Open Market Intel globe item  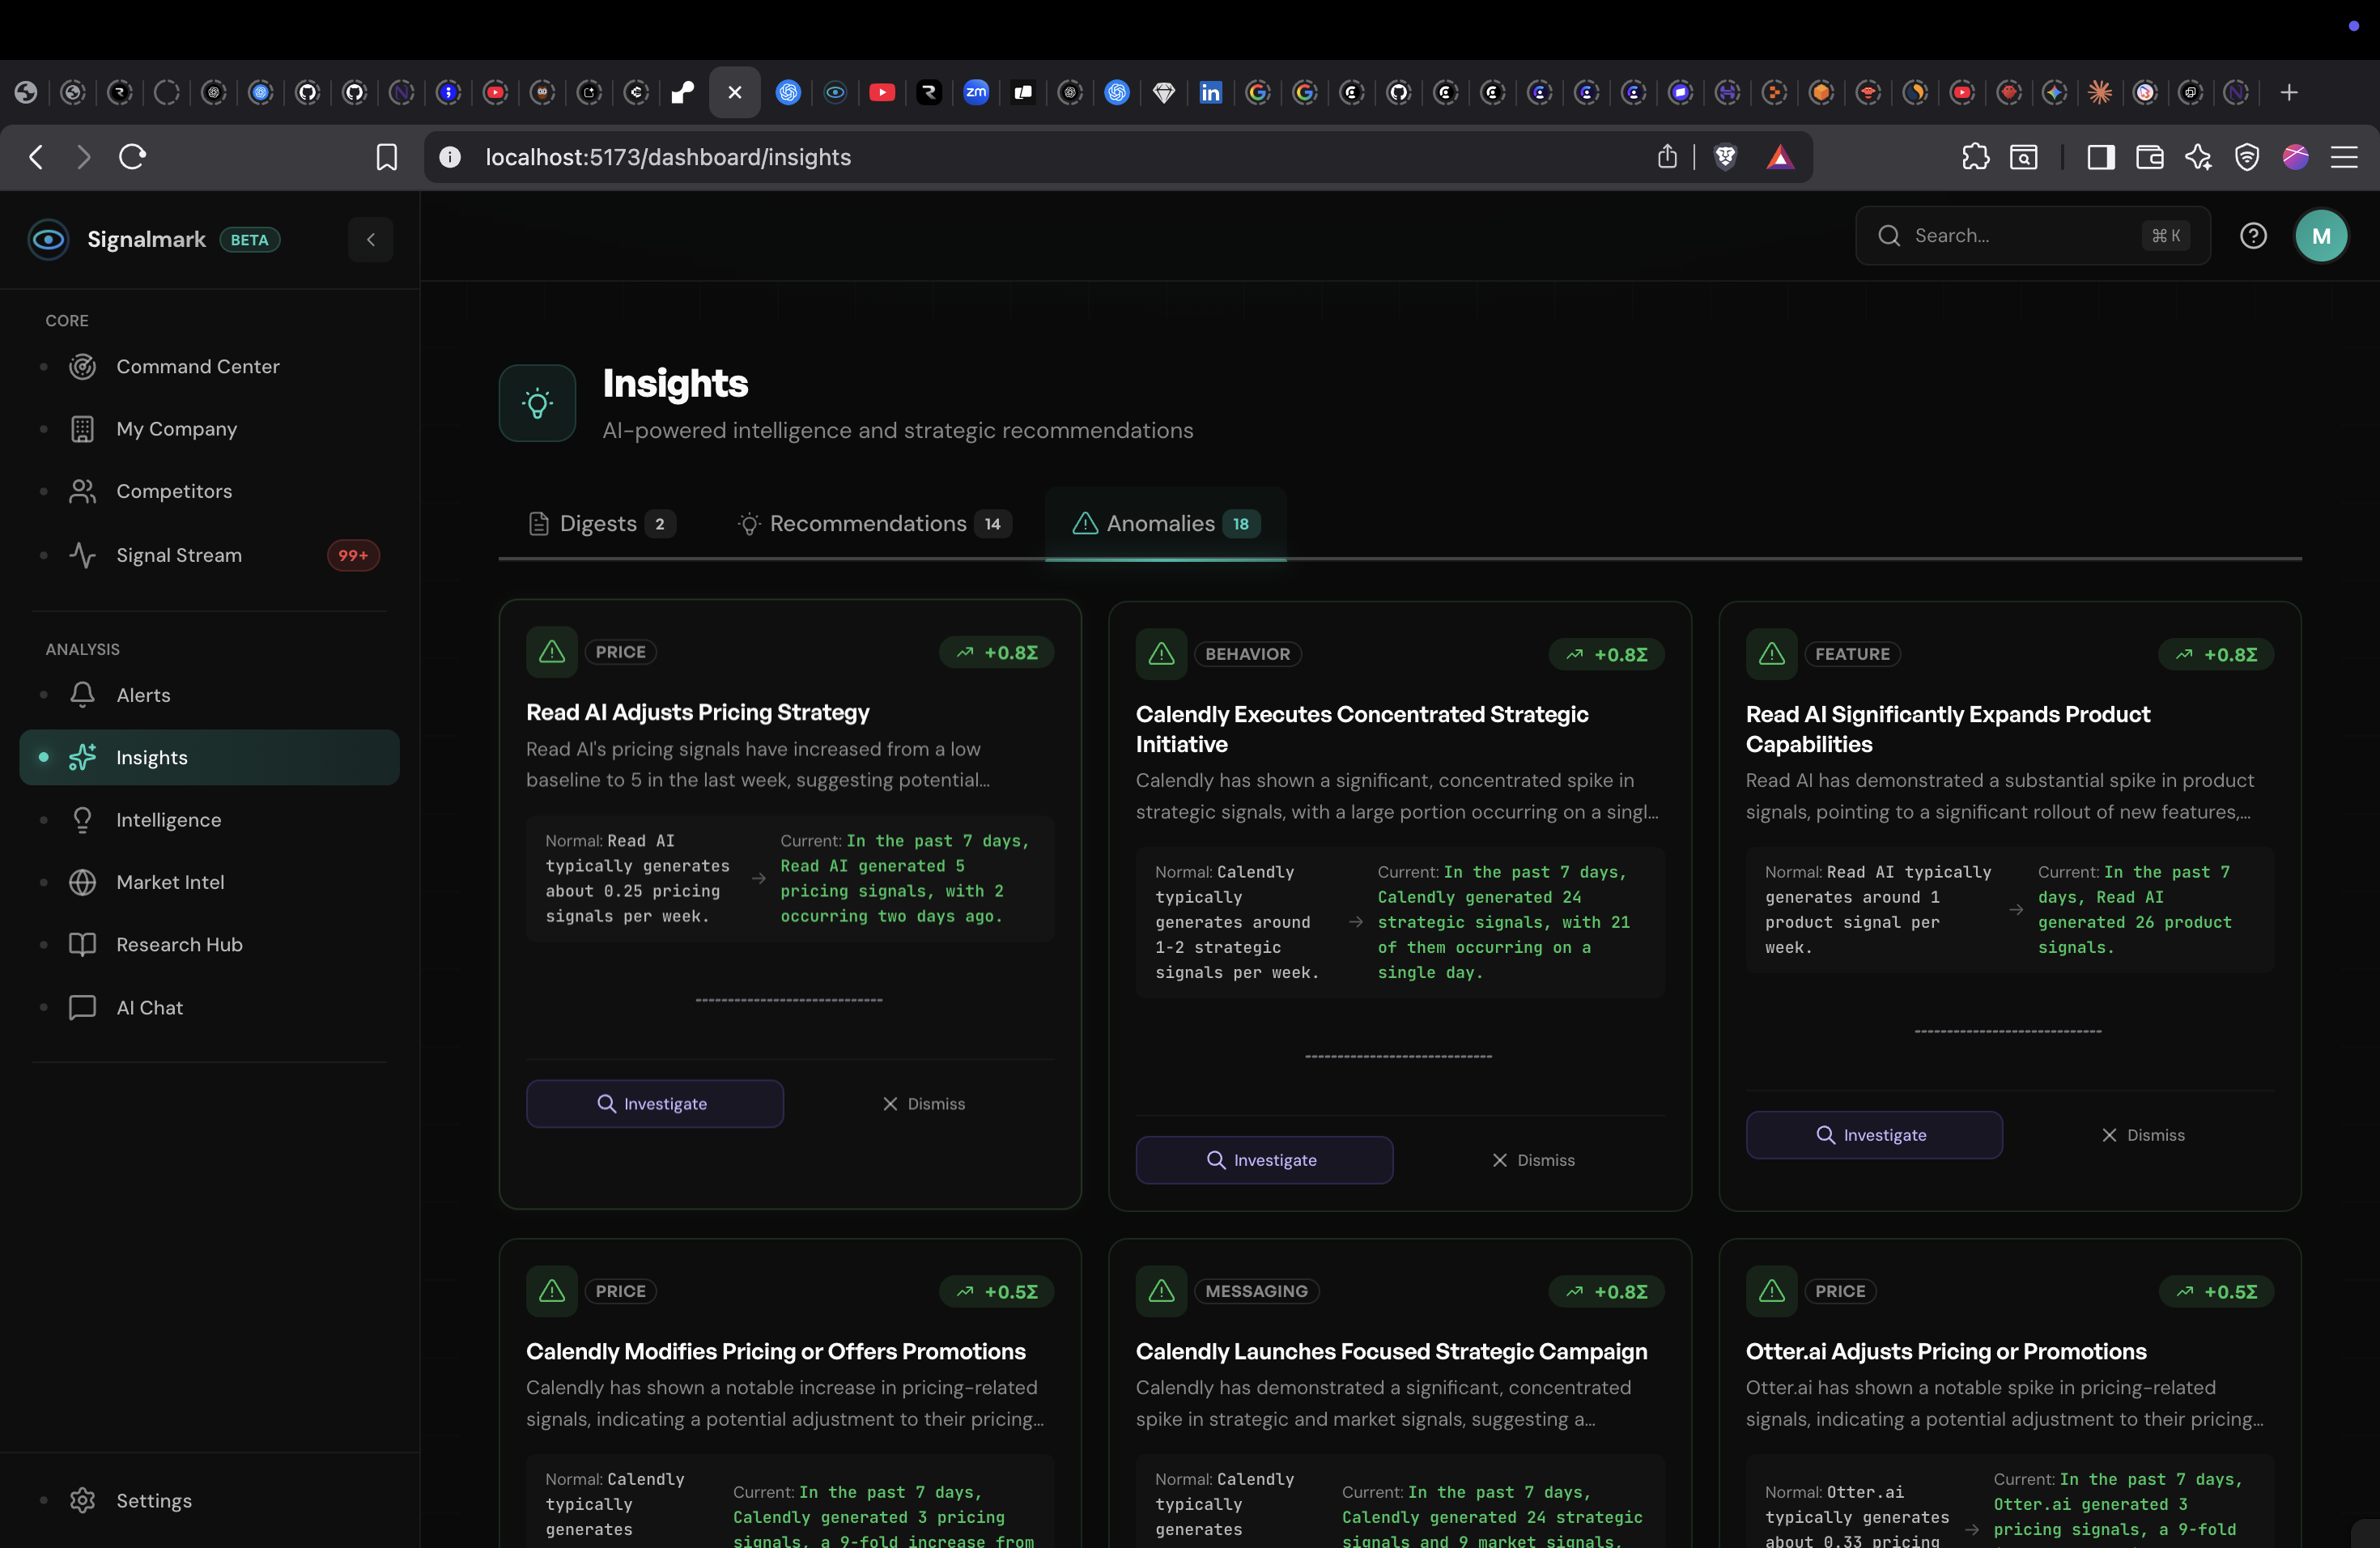(170, 882)
